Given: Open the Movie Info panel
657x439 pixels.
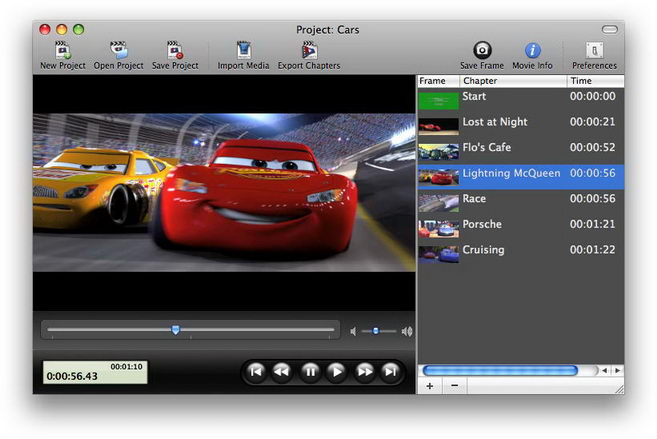Looking at the screenshot, I should (532, 50).
